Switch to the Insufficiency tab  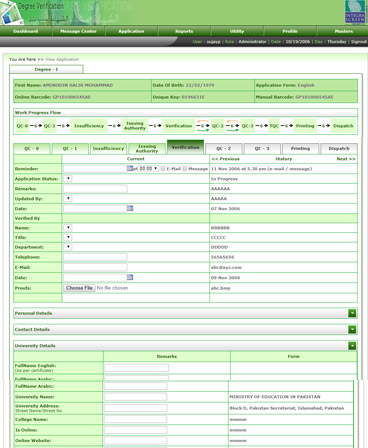[x=108, y=149]
